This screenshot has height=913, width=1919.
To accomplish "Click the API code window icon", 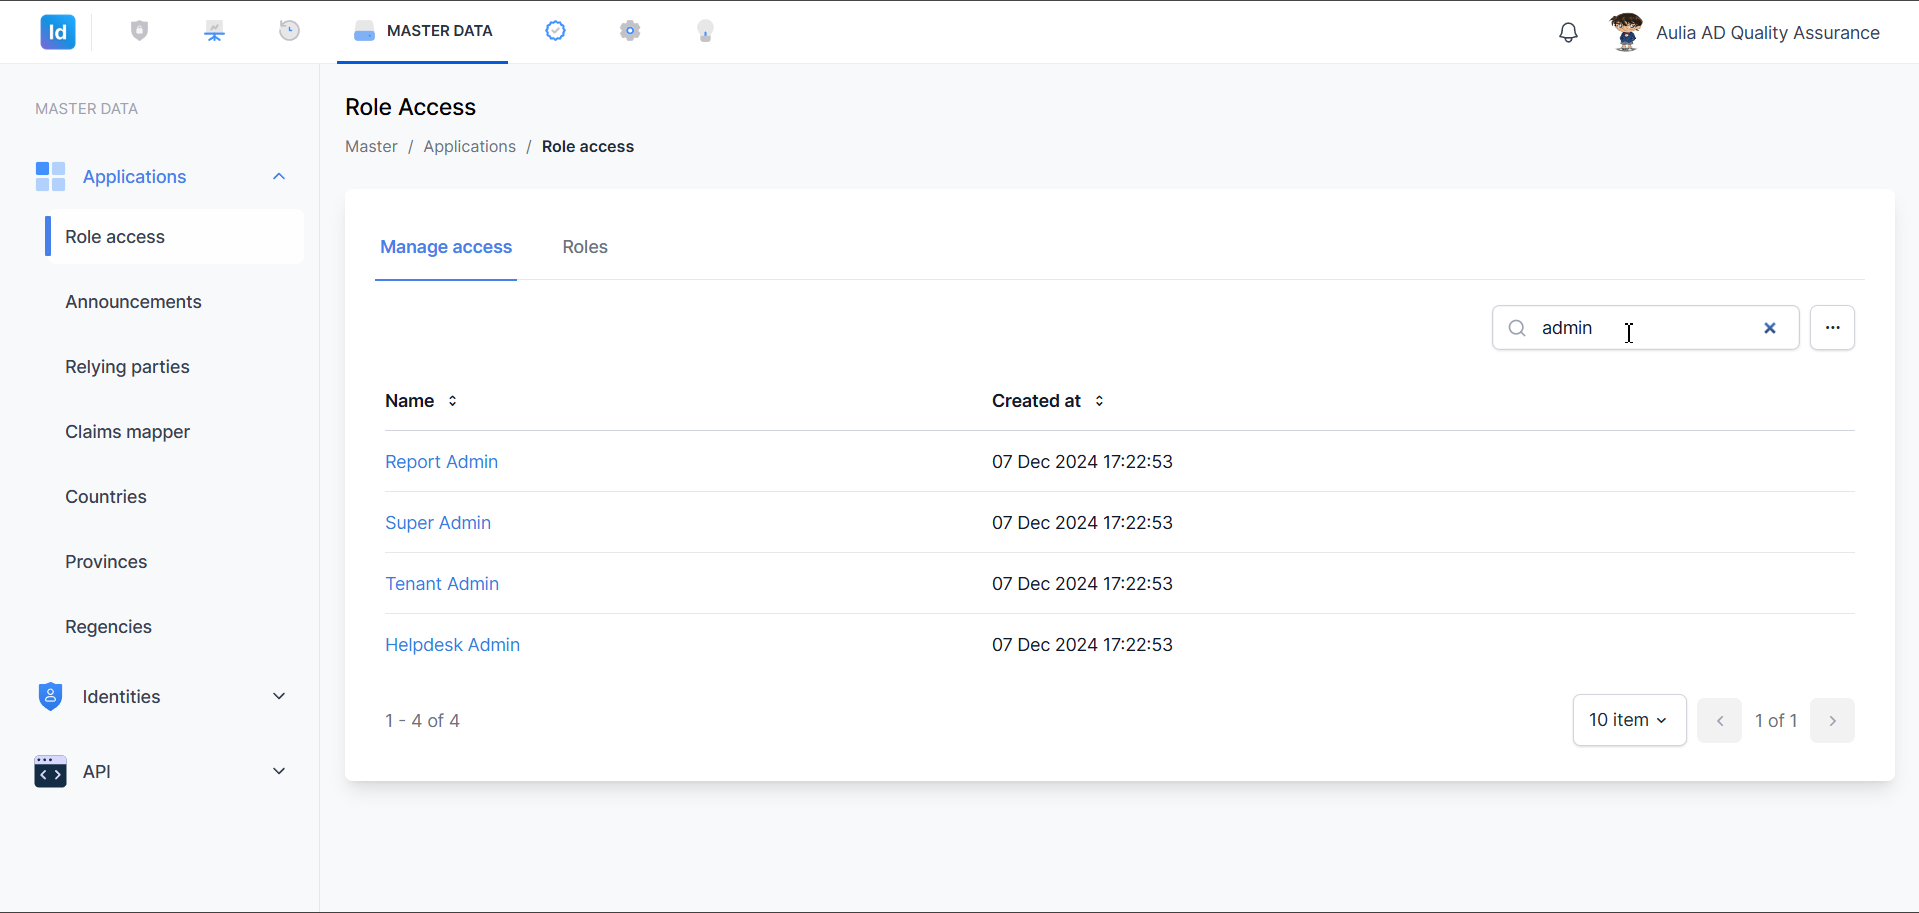I will 50,771.
